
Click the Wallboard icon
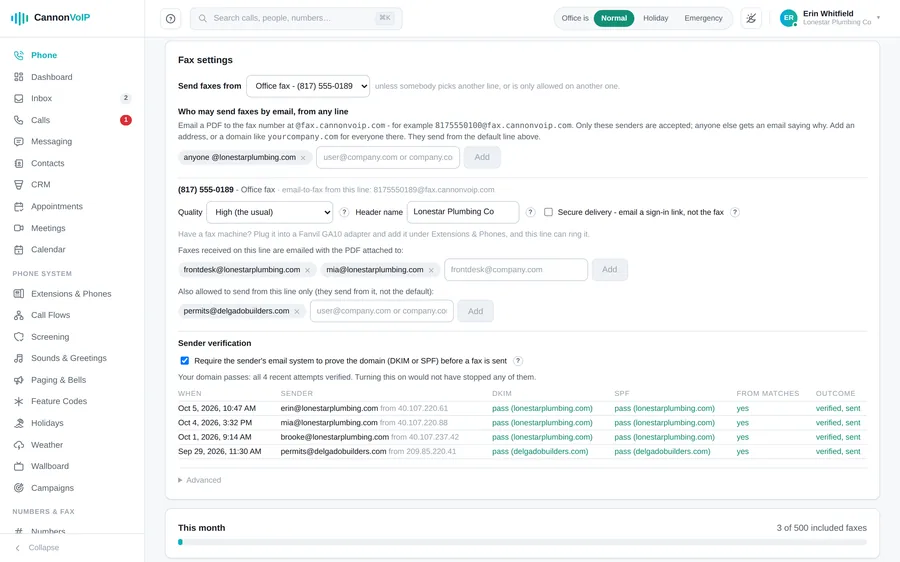click(19, 466)
